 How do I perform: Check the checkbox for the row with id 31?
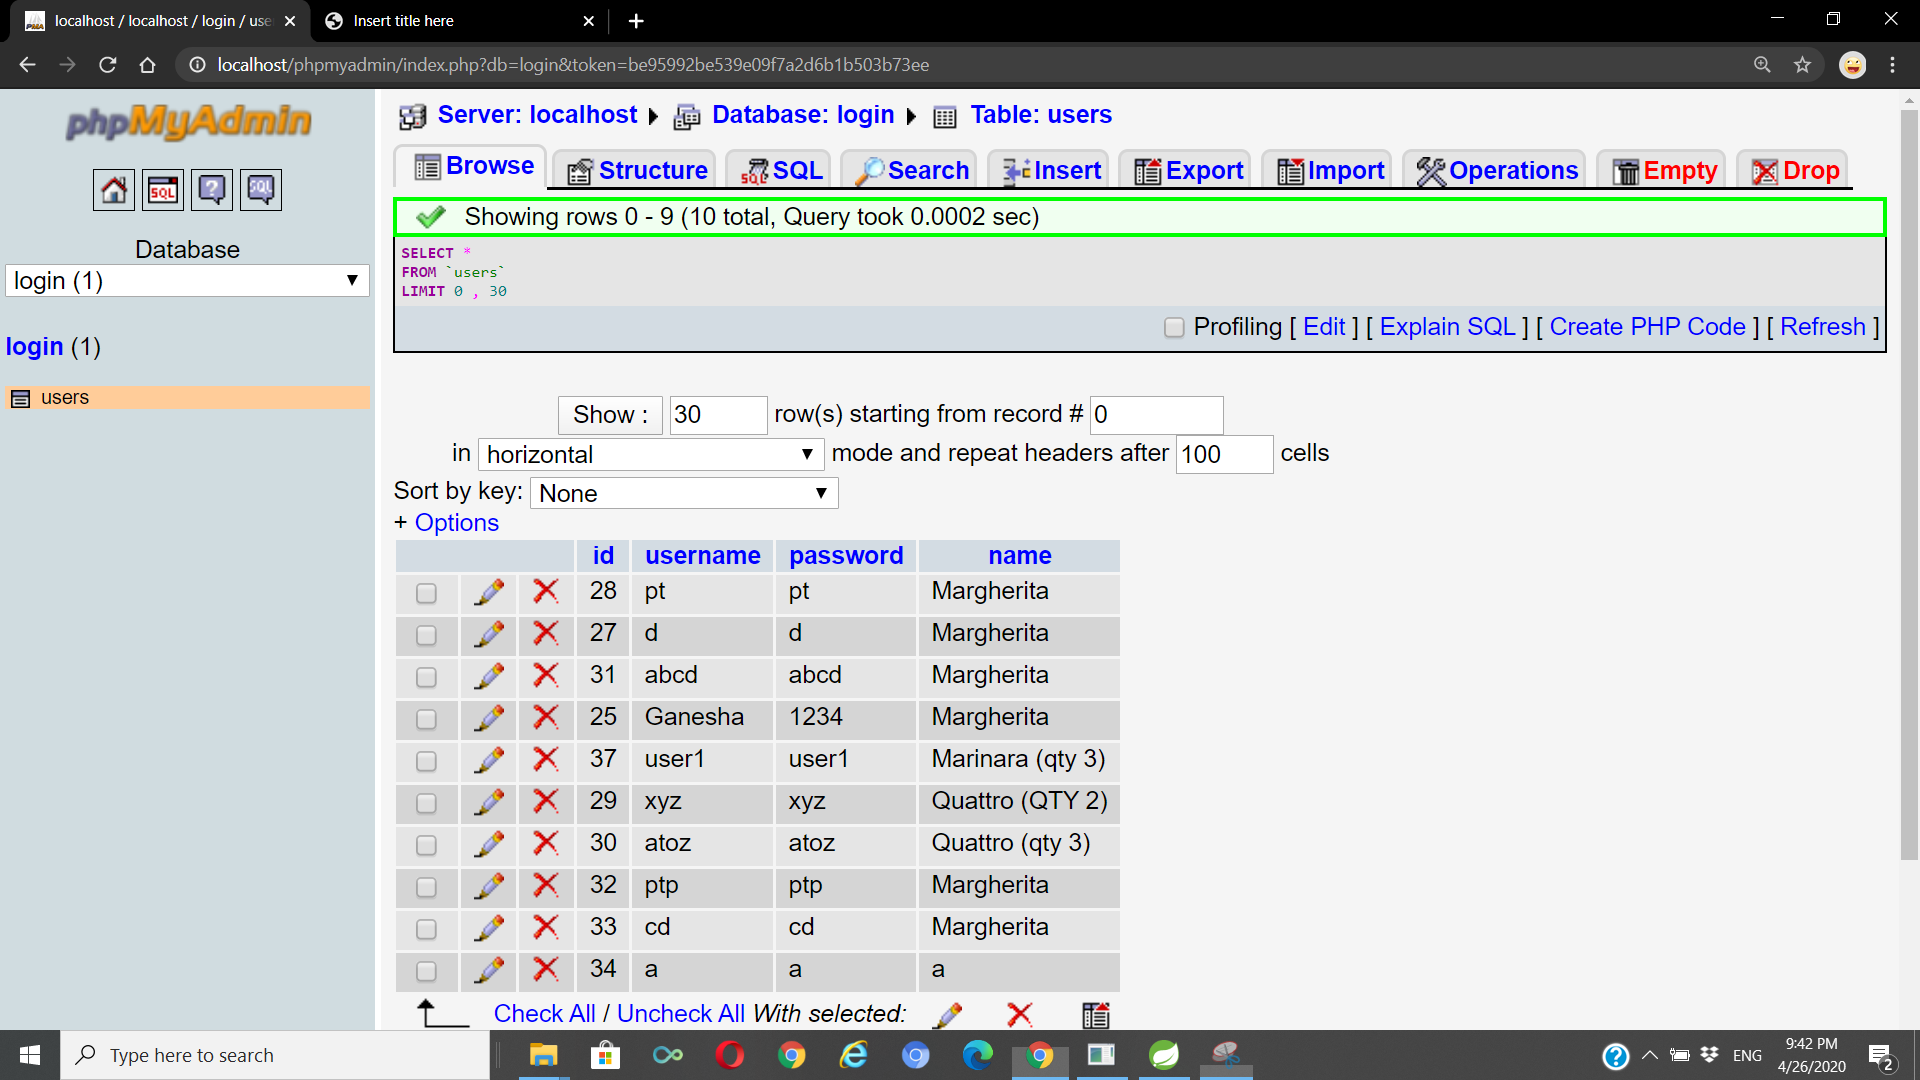point(426,677)
